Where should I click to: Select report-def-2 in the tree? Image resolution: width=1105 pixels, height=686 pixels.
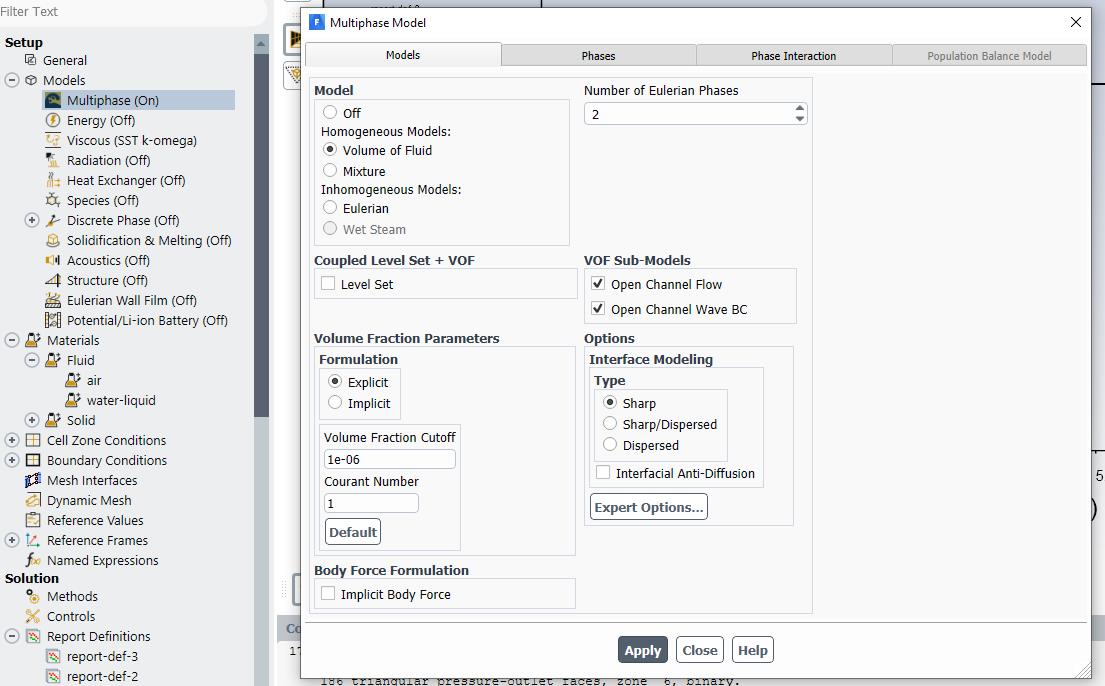coord(102,676)
